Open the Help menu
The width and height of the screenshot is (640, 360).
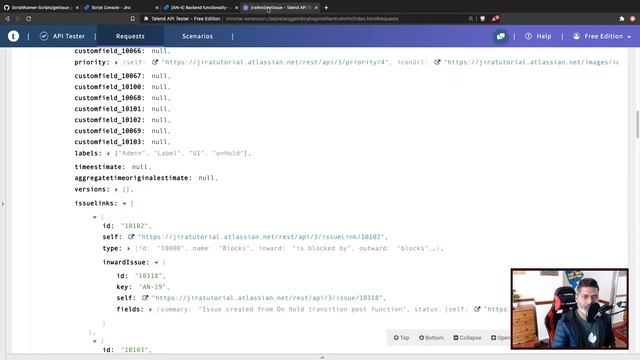538,36
